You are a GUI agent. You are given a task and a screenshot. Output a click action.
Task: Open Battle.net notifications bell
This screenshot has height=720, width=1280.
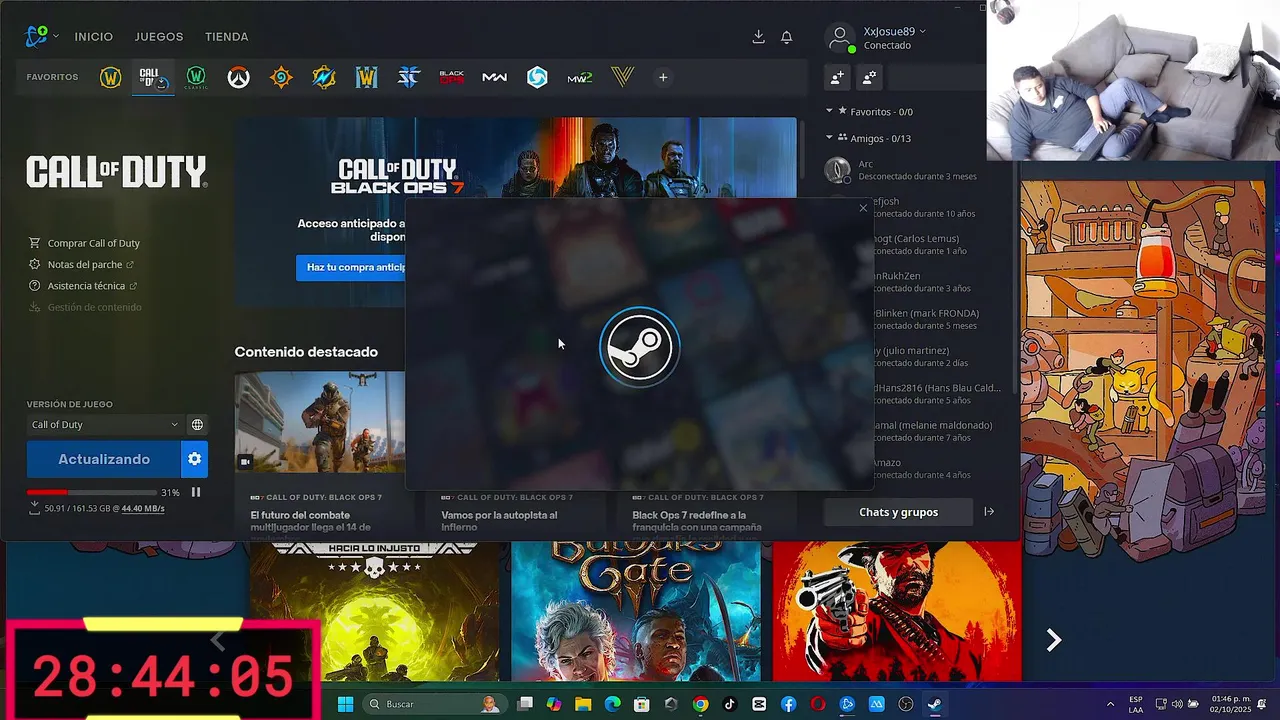(787, 37)
